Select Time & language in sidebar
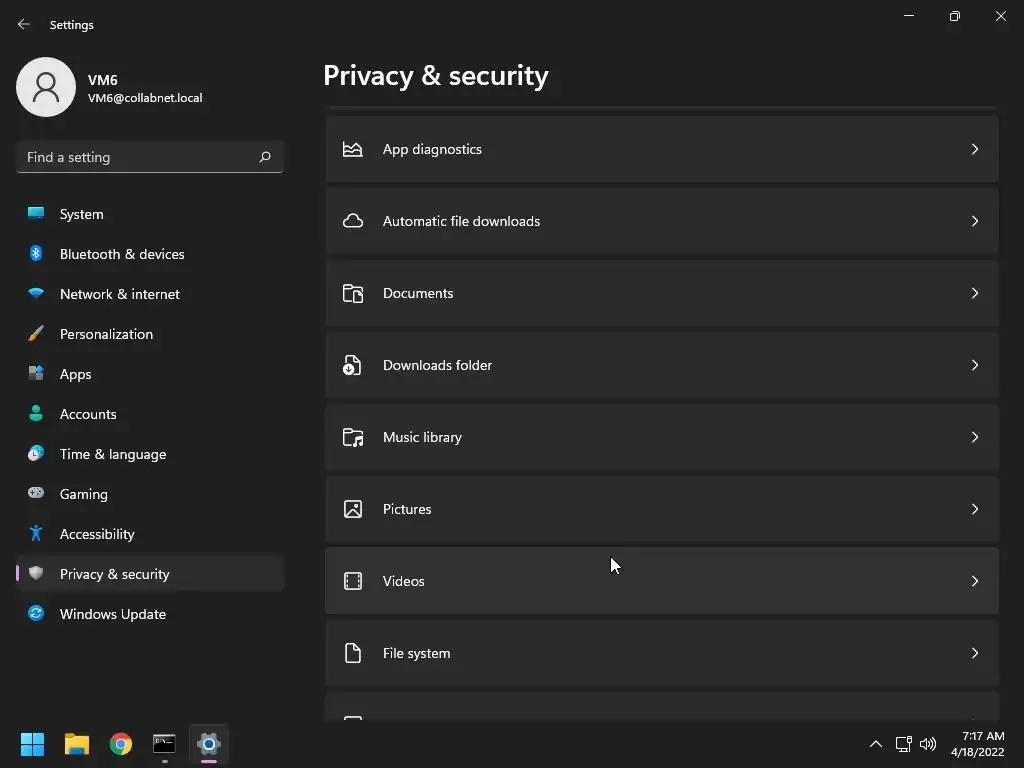Image resolution: width=1024 pixels, height=768 pixels. coord(113,454)
